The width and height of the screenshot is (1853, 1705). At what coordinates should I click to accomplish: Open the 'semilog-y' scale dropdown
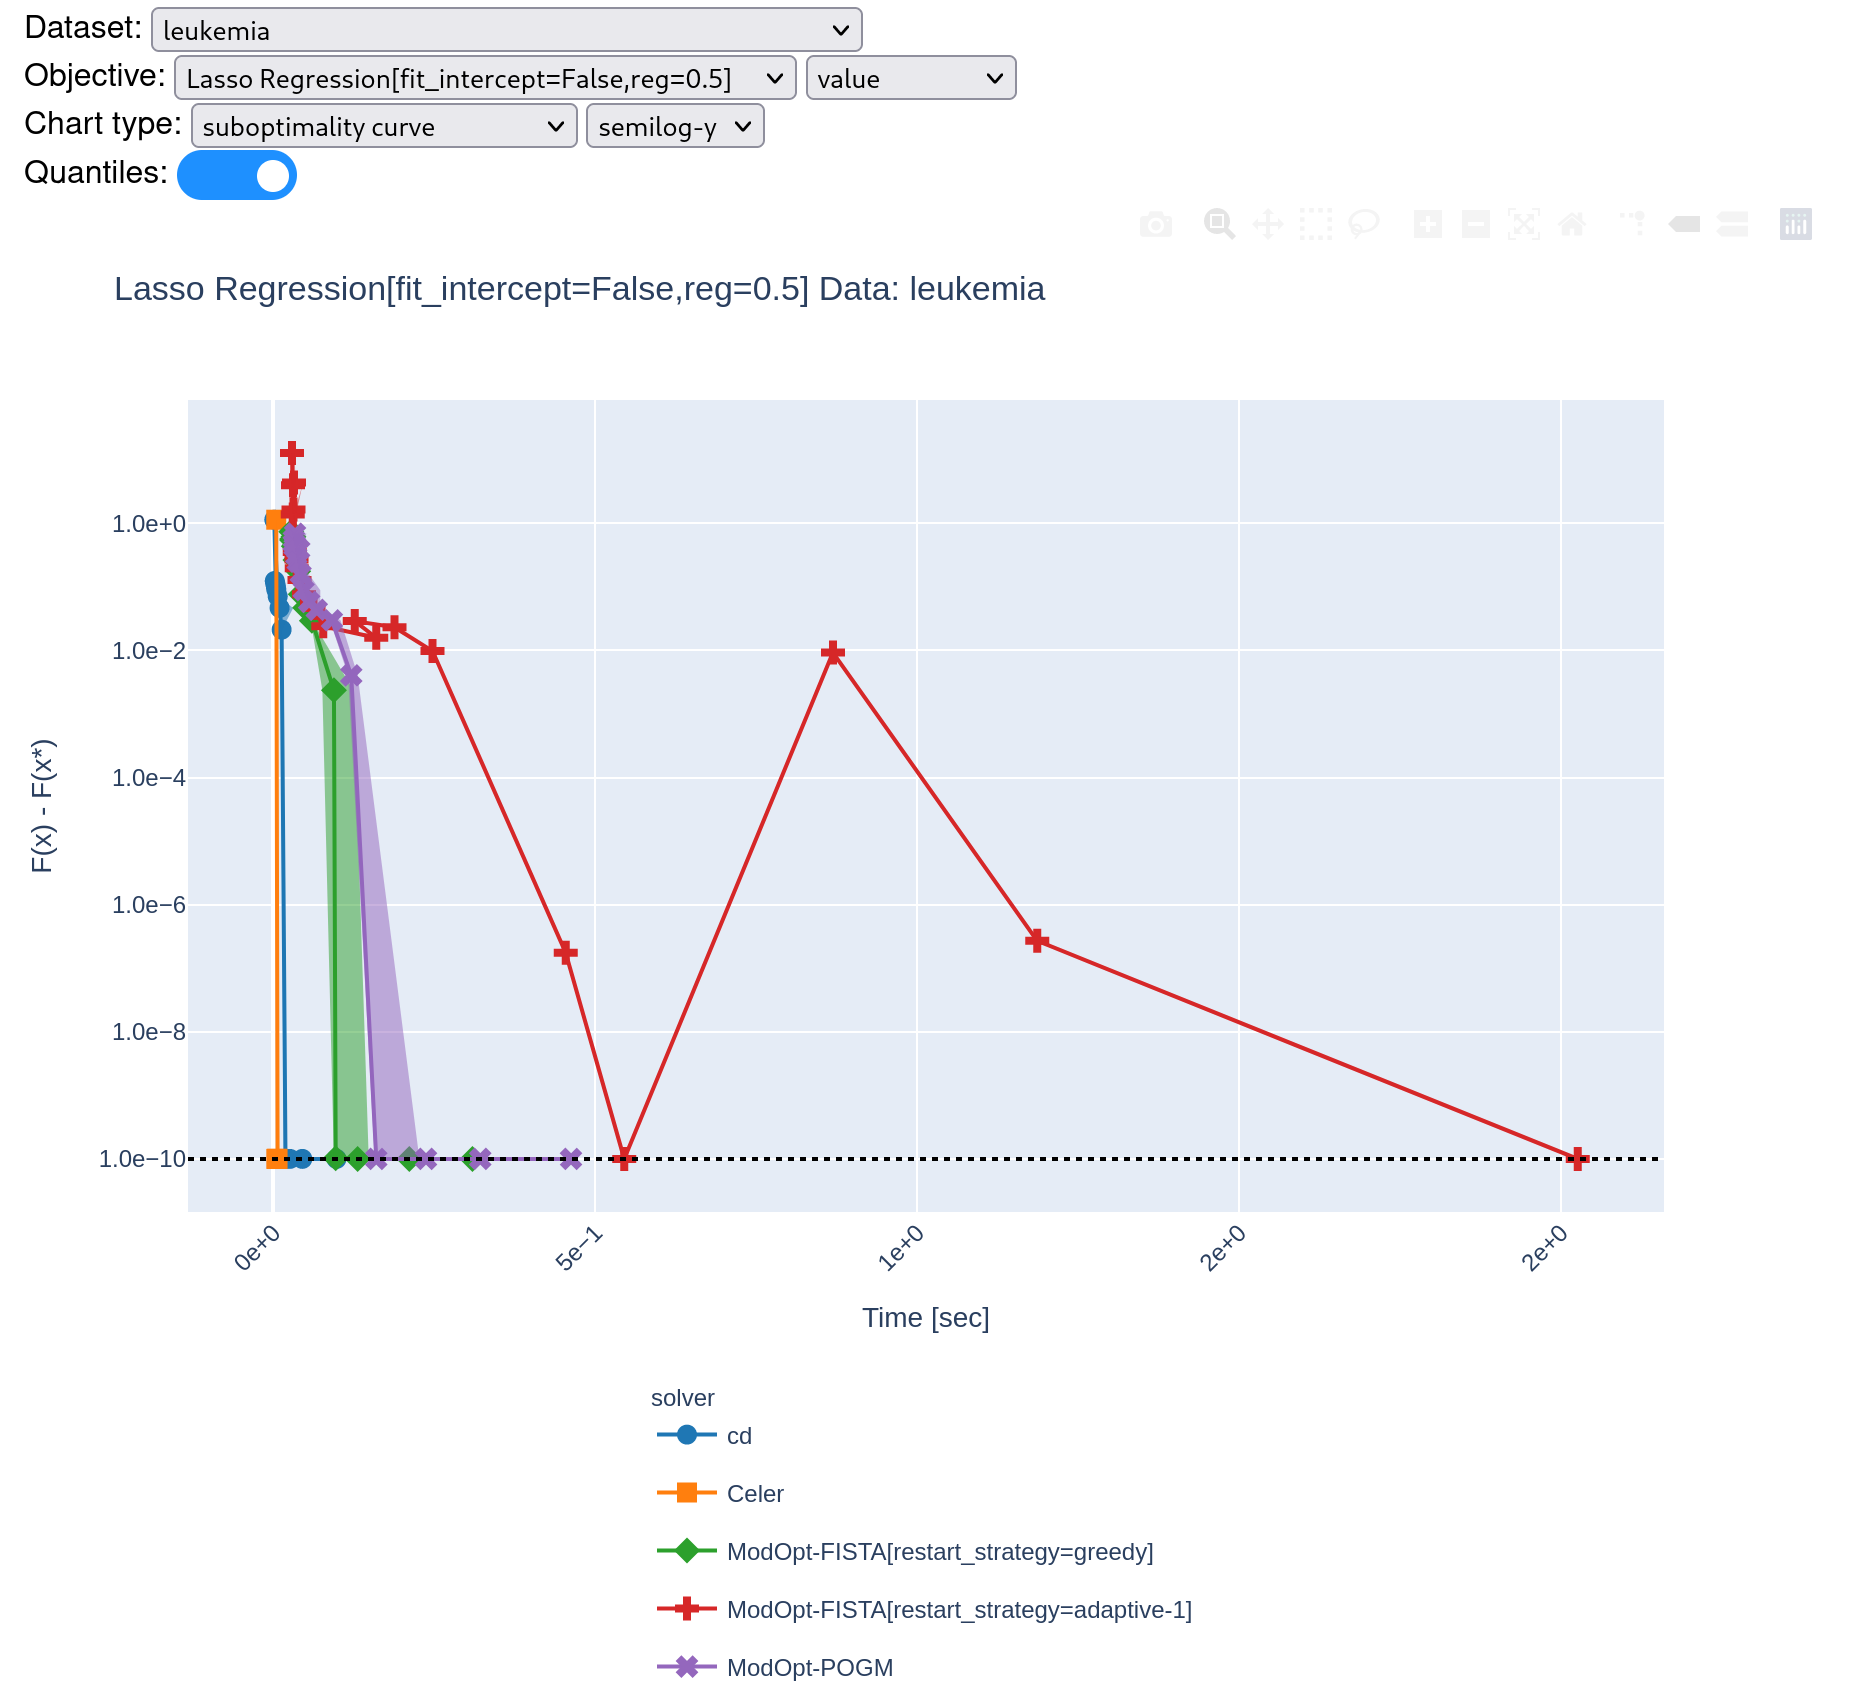pos(675,126)
